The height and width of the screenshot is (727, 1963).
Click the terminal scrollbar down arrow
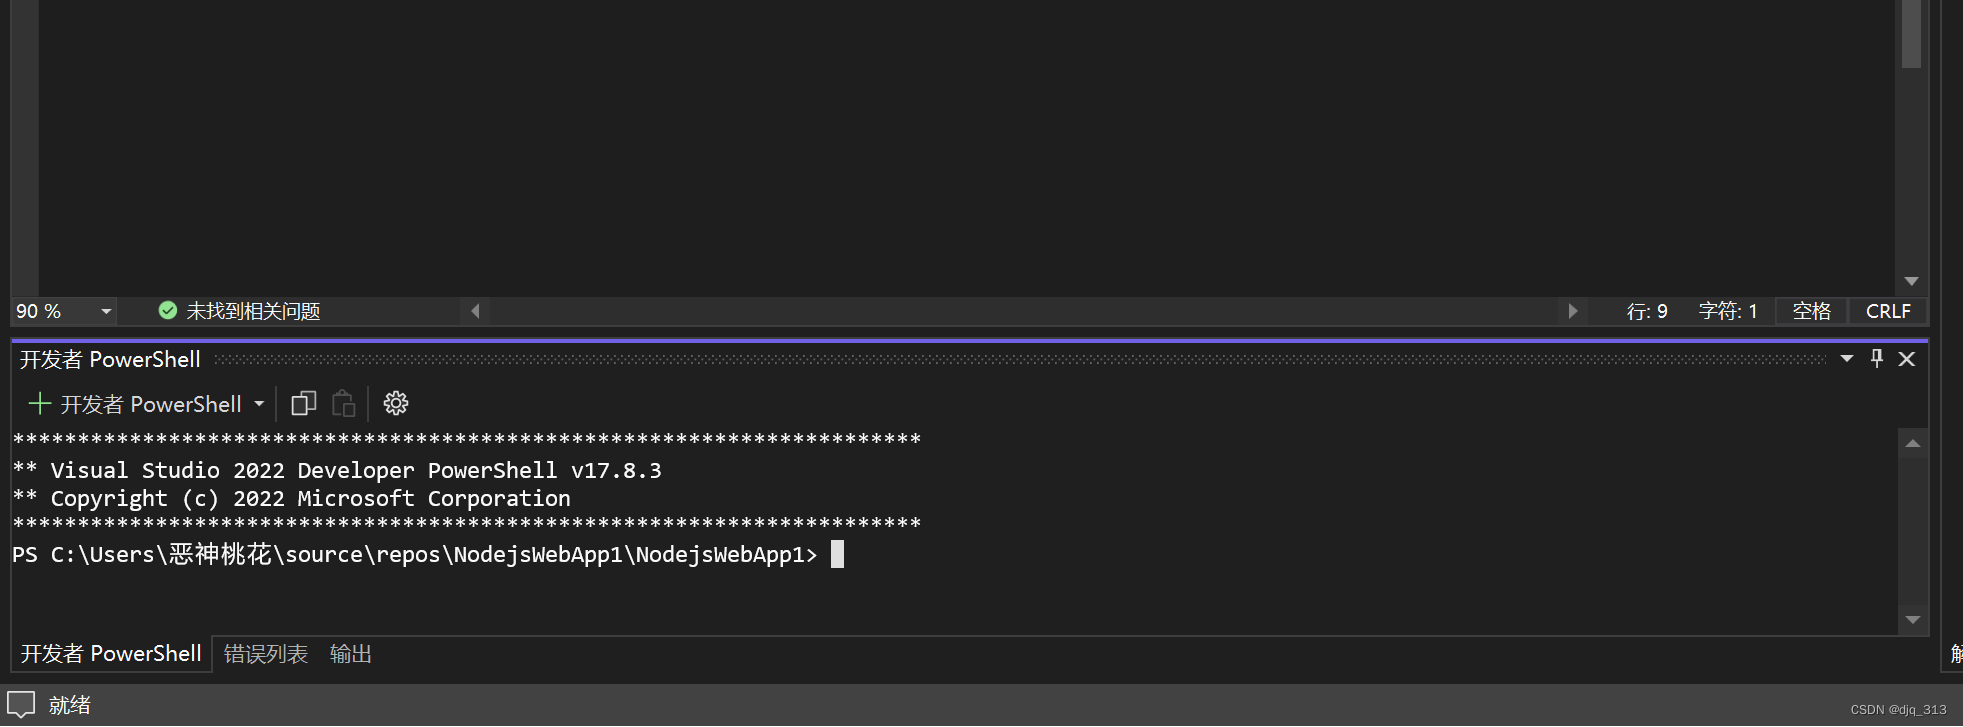(x=1912, y=620)
